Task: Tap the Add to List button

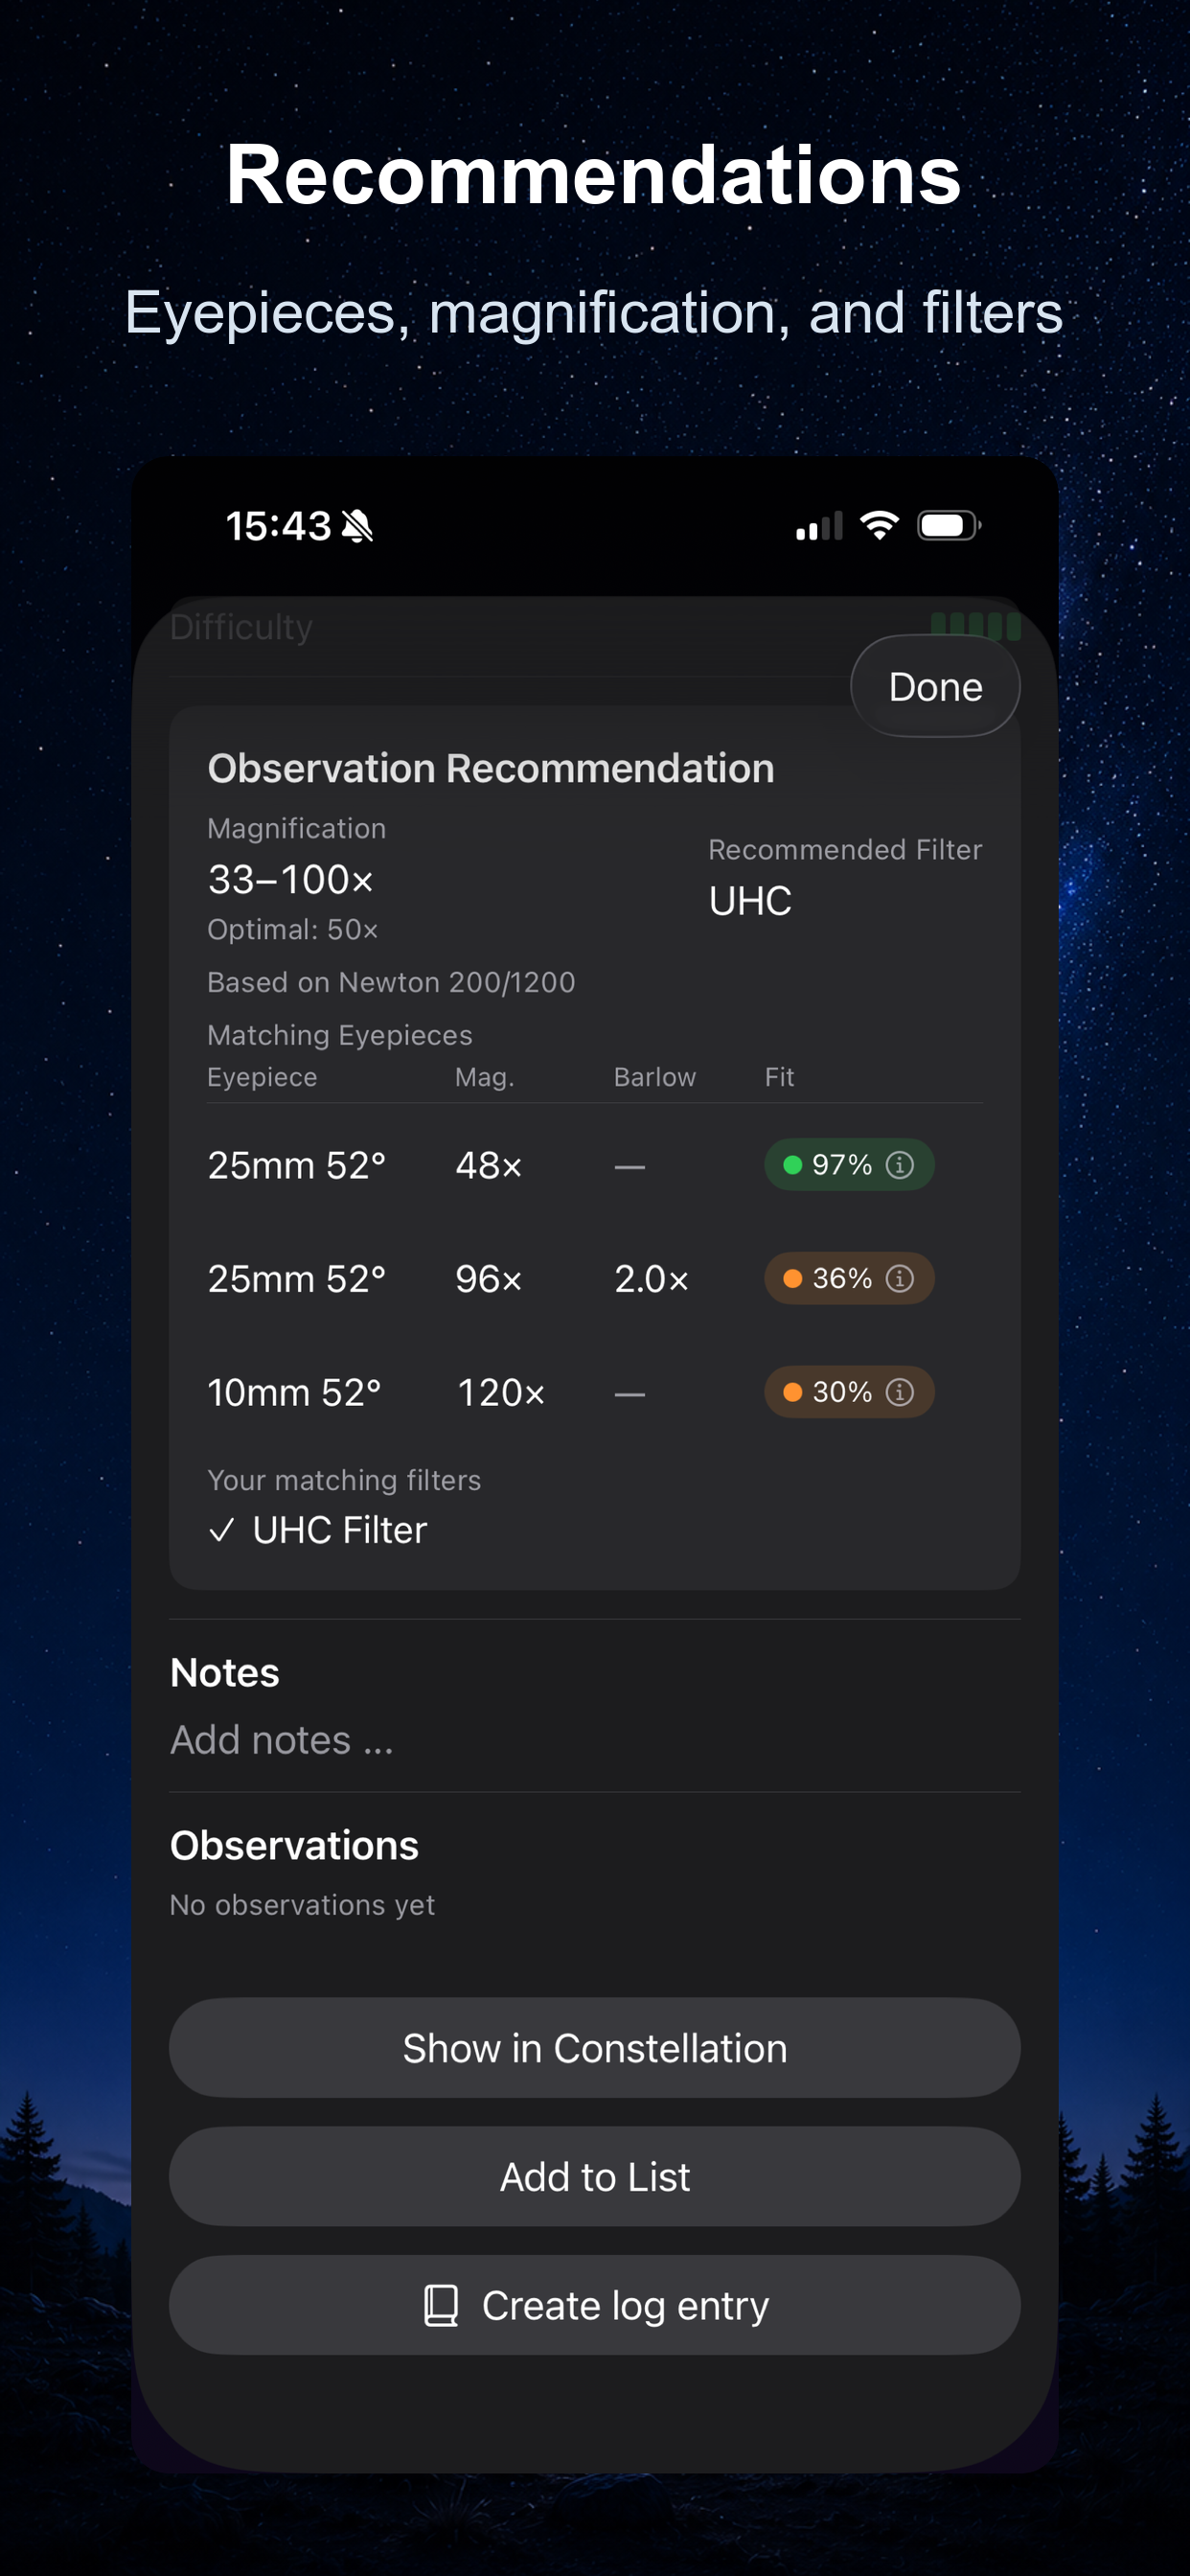Action: click(594, 2176)
